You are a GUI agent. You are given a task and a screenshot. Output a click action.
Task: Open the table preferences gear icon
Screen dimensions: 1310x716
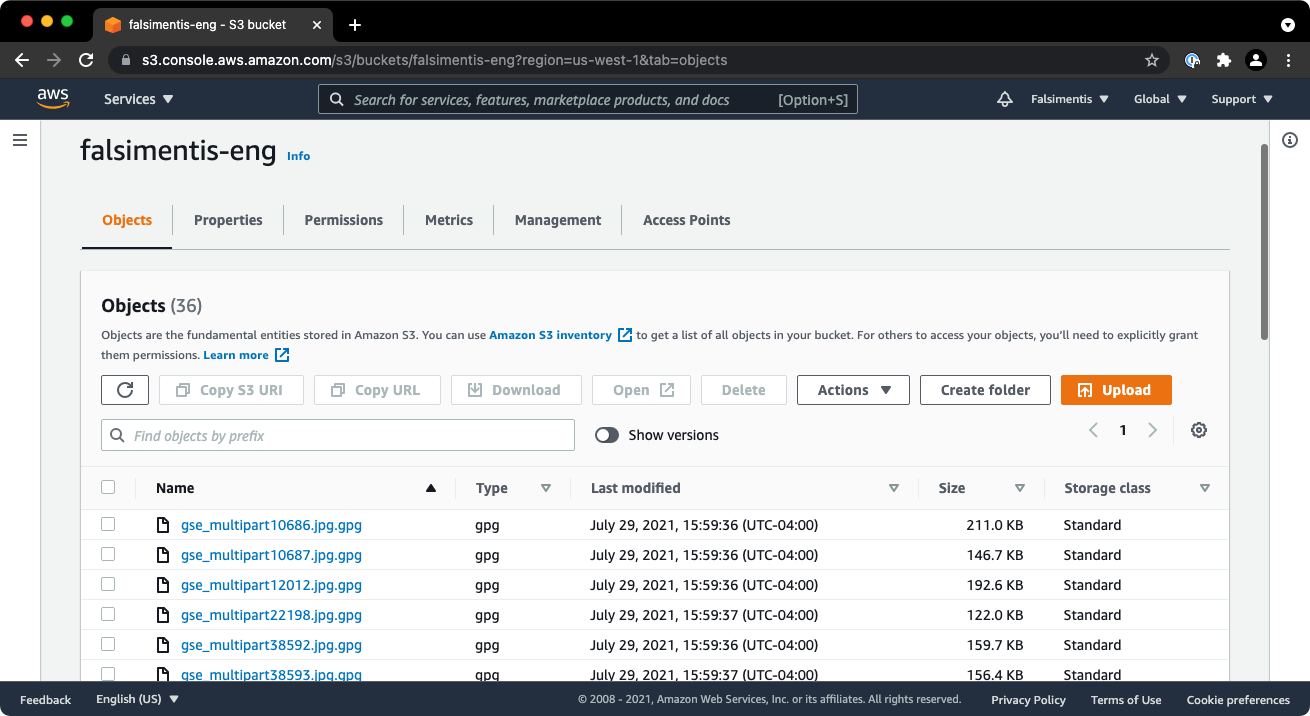[1199, 430]
